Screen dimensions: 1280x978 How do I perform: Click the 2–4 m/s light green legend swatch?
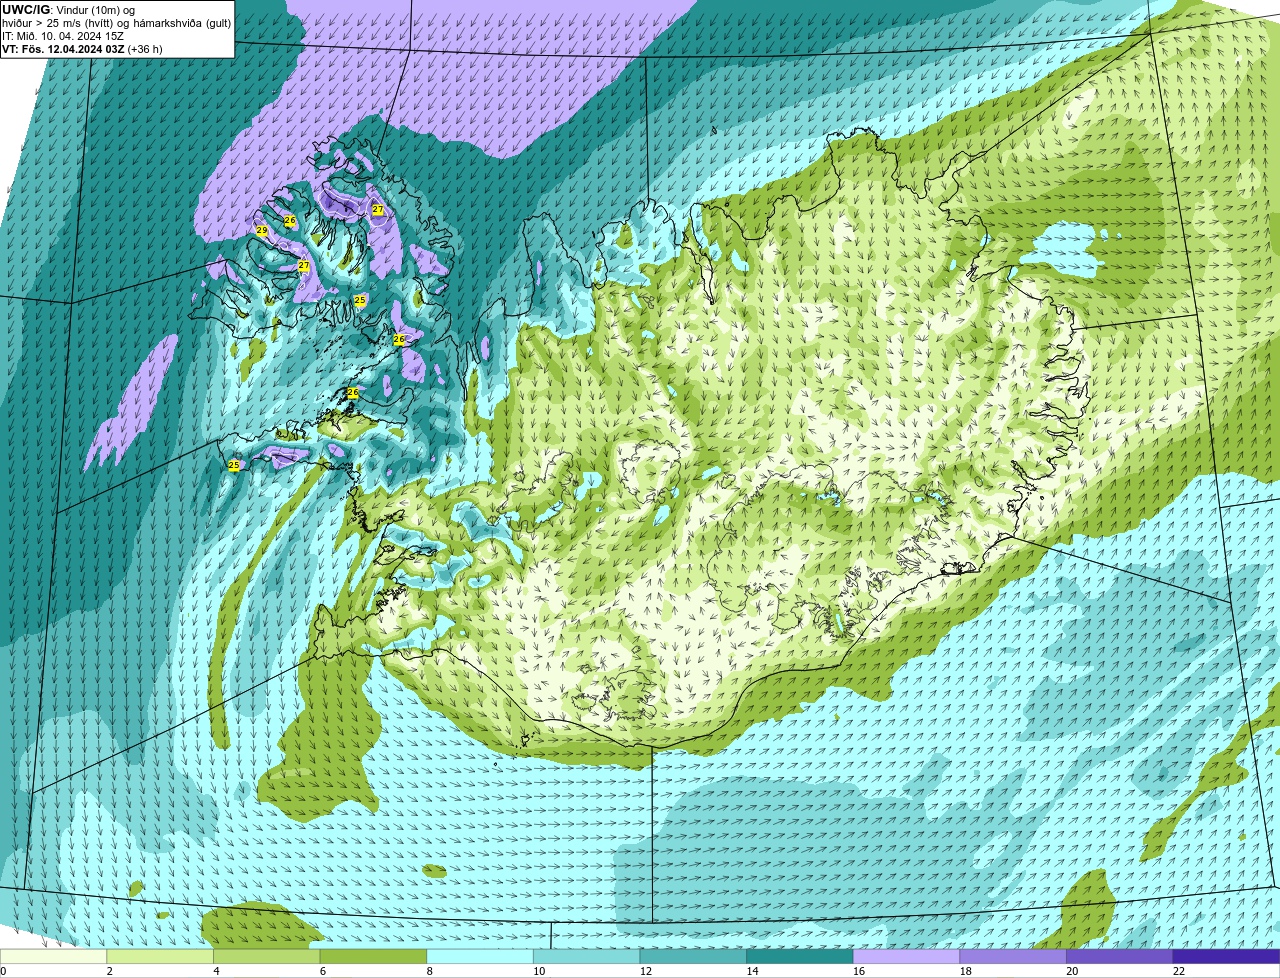pos(160,957)
